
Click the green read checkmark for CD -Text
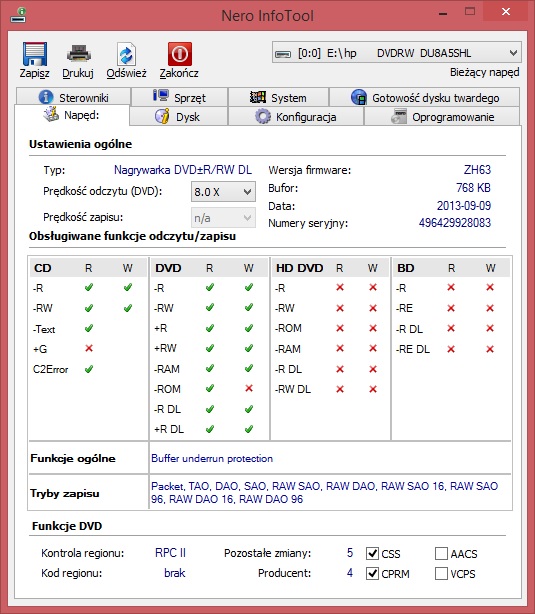click(89, 328)
